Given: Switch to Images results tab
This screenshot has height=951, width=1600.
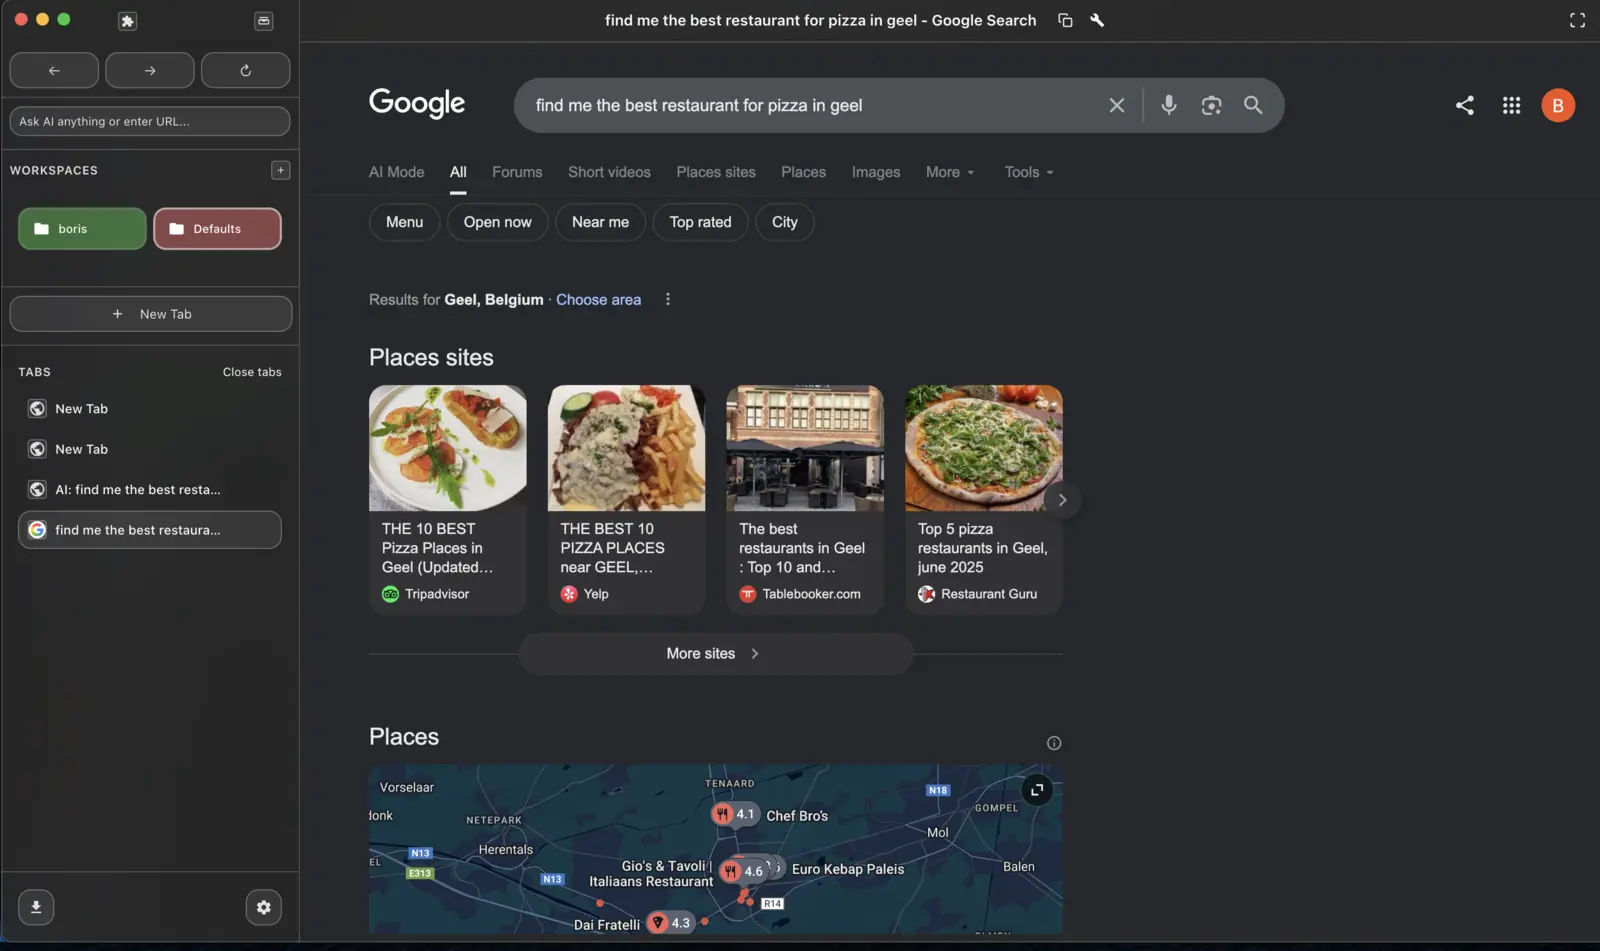Looking at the screenshot, I should (876, 172).
